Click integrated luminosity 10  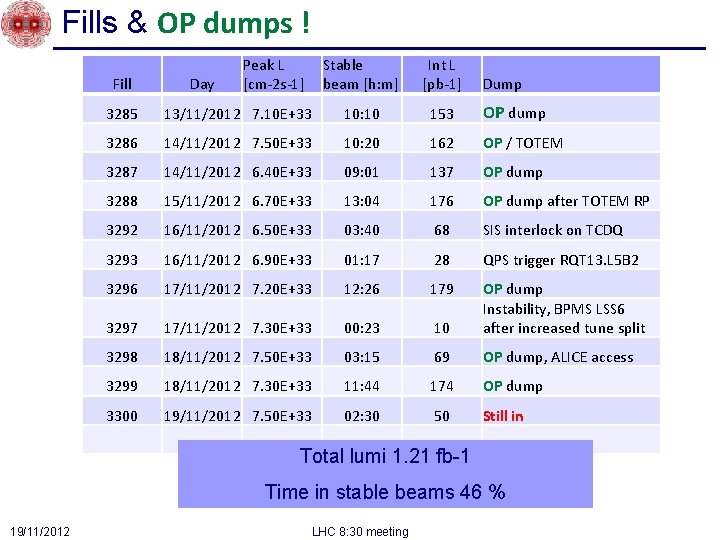coord(442,328)
